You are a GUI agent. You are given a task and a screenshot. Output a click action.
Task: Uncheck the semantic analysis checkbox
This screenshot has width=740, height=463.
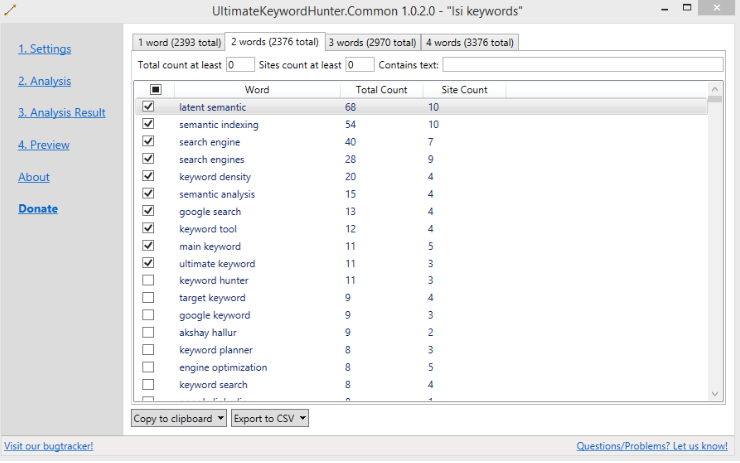tap(148, 194)
